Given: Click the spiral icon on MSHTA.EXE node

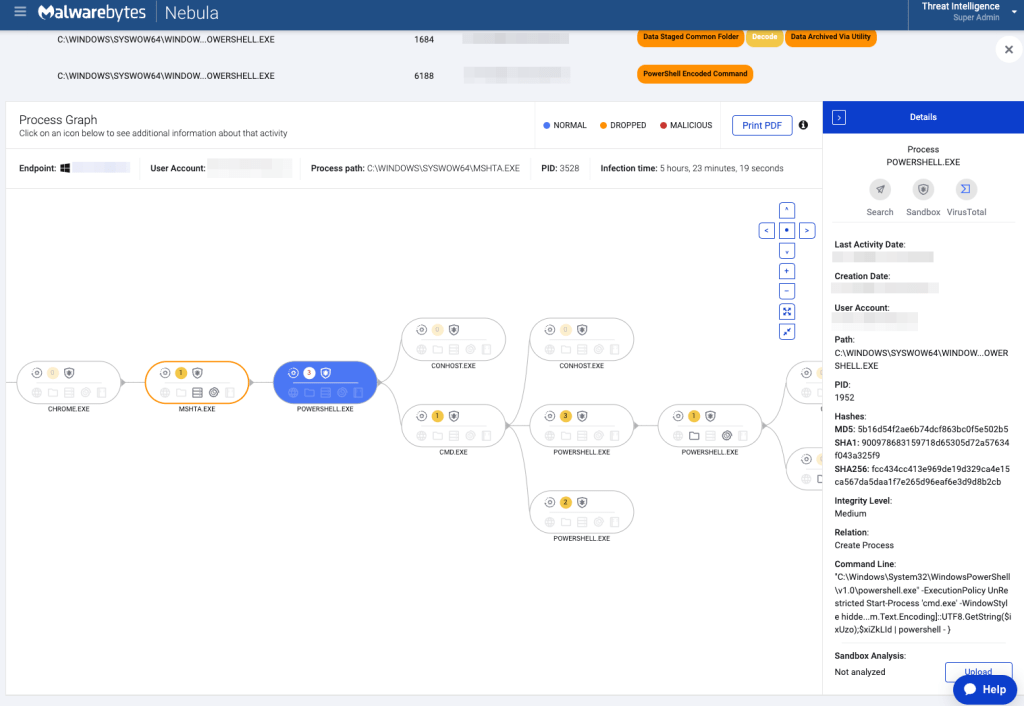Looking at the screenshot, I should [x=214, y=393].
